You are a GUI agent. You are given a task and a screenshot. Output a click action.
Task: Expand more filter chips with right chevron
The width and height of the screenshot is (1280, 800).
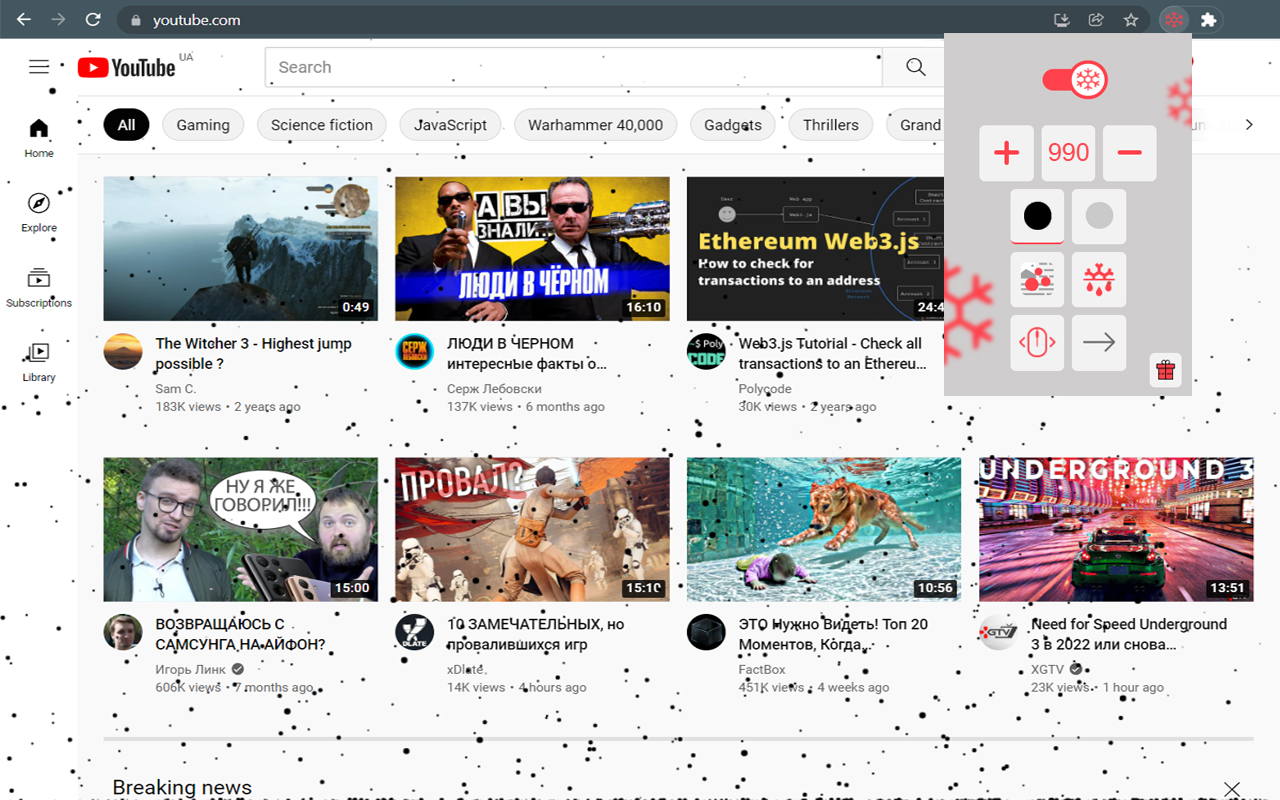[x=1248, y=125]
